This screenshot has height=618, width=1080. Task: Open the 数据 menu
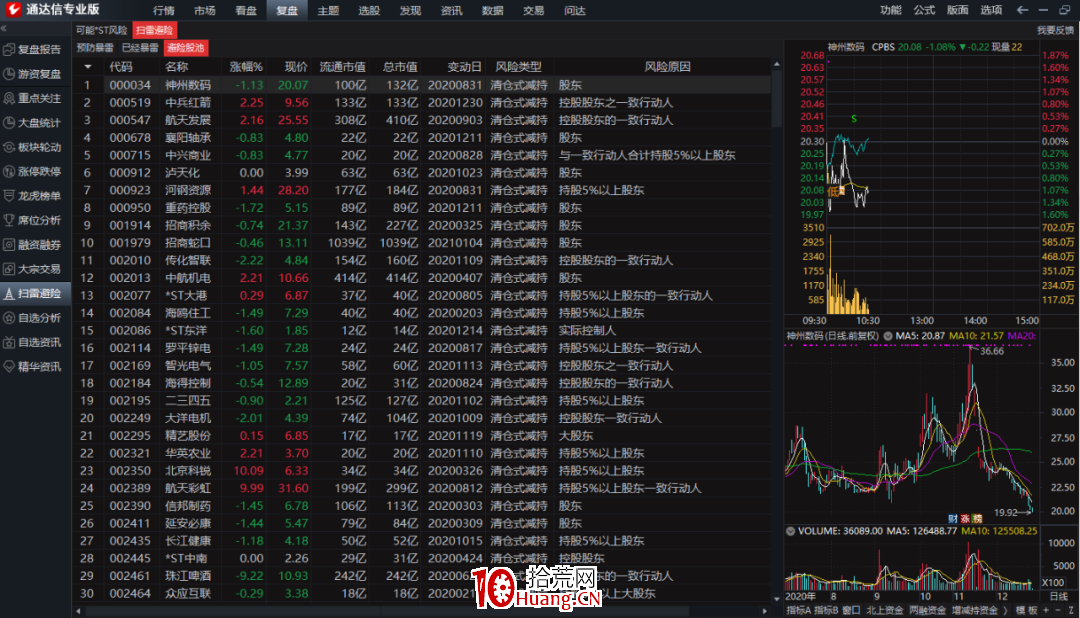(492, 10)
